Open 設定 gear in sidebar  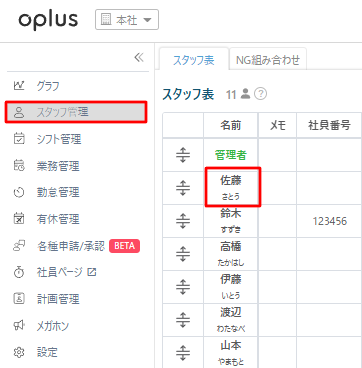[36, 352]
